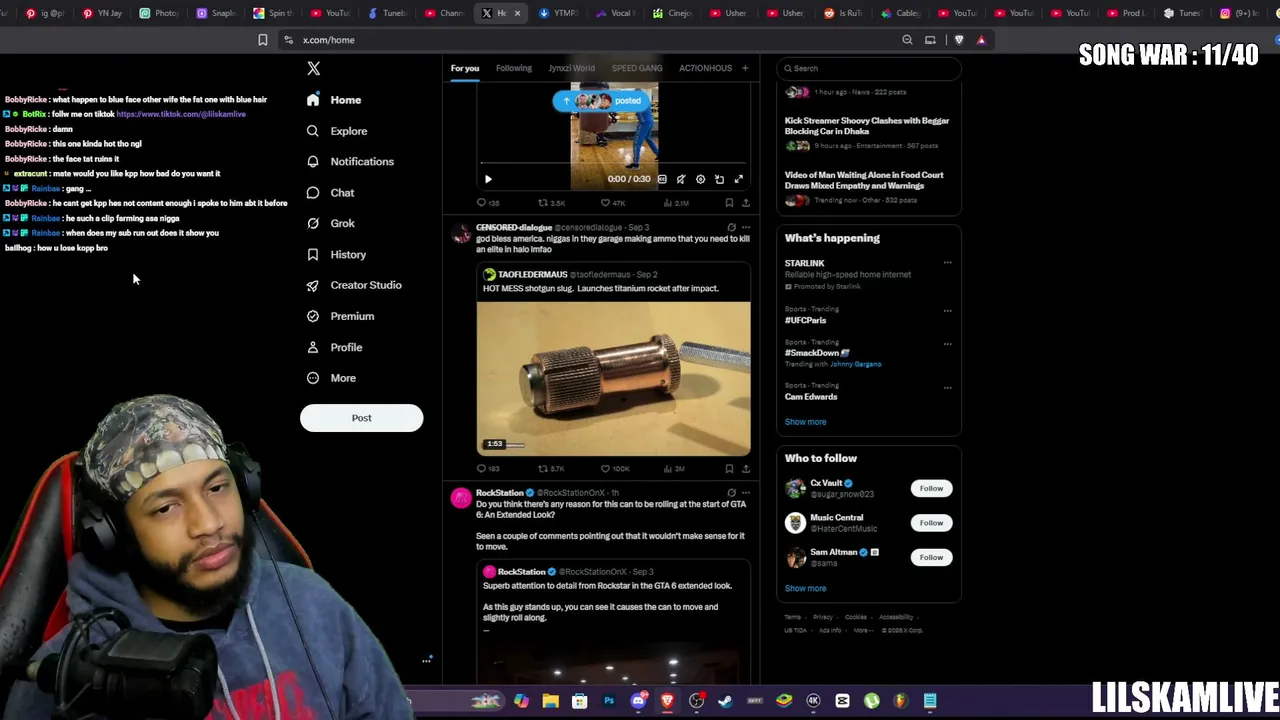Follow the Cx Vault account
Image resolution: width=1280 pixels, height=720 pixels.
pyautogui.click(x=931, y=488)
